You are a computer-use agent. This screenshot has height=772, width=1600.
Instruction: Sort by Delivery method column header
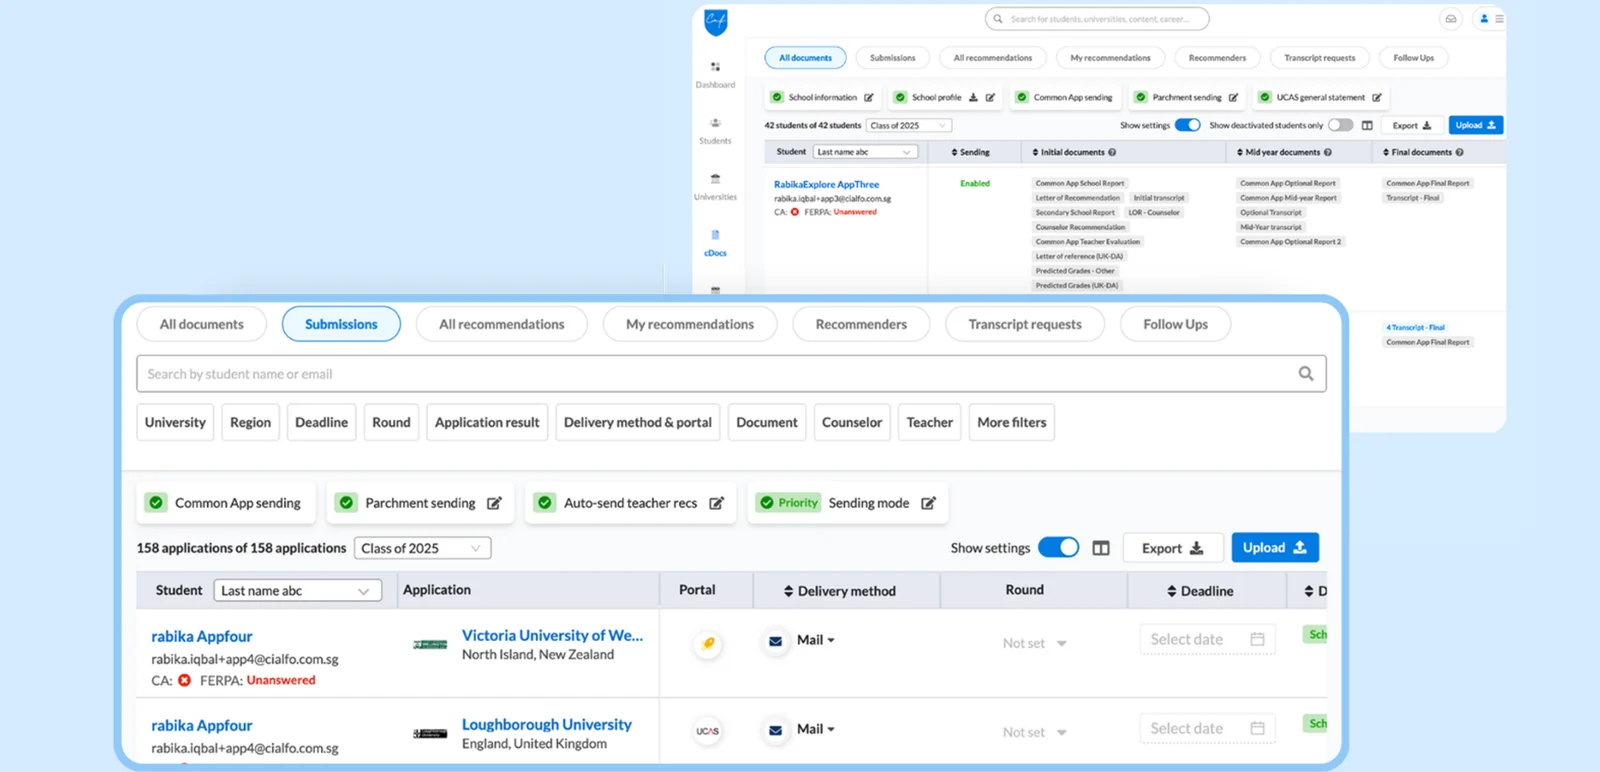[840, 591]
